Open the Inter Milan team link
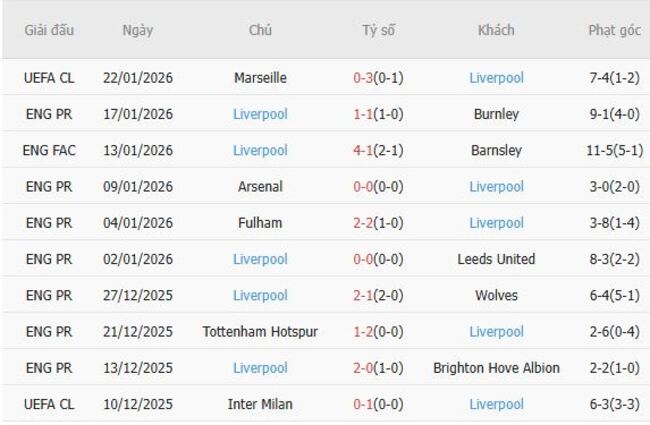This screenshot has width=650, height=425. coord(260,404)
